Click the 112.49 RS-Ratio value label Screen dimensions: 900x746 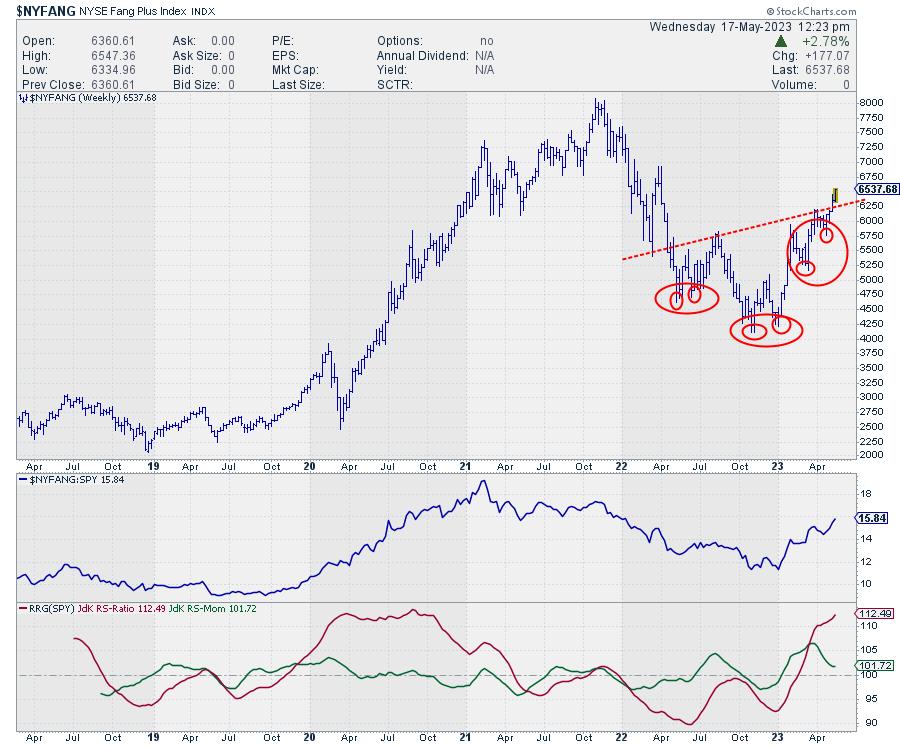(875, 613)
